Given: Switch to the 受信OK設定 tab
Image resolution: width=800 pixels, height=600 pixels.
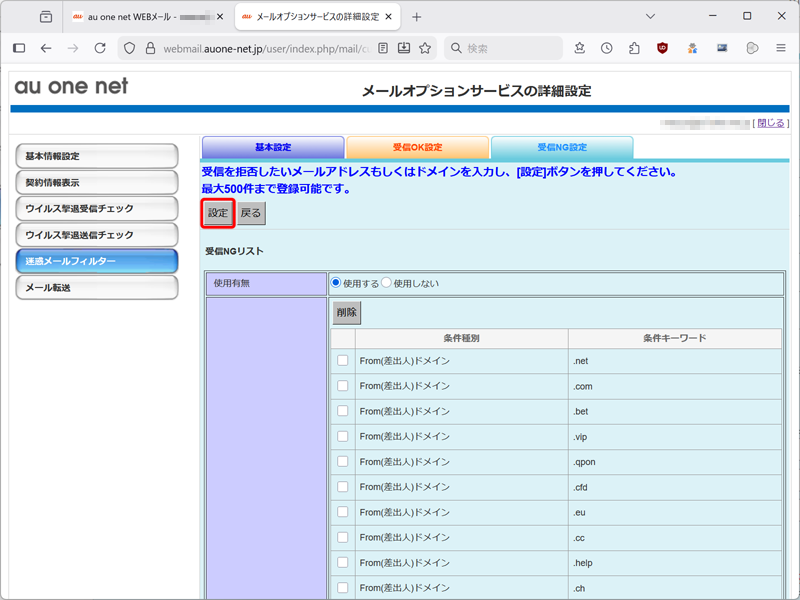Looking at the screenshot, I should [x=417, y=147].
